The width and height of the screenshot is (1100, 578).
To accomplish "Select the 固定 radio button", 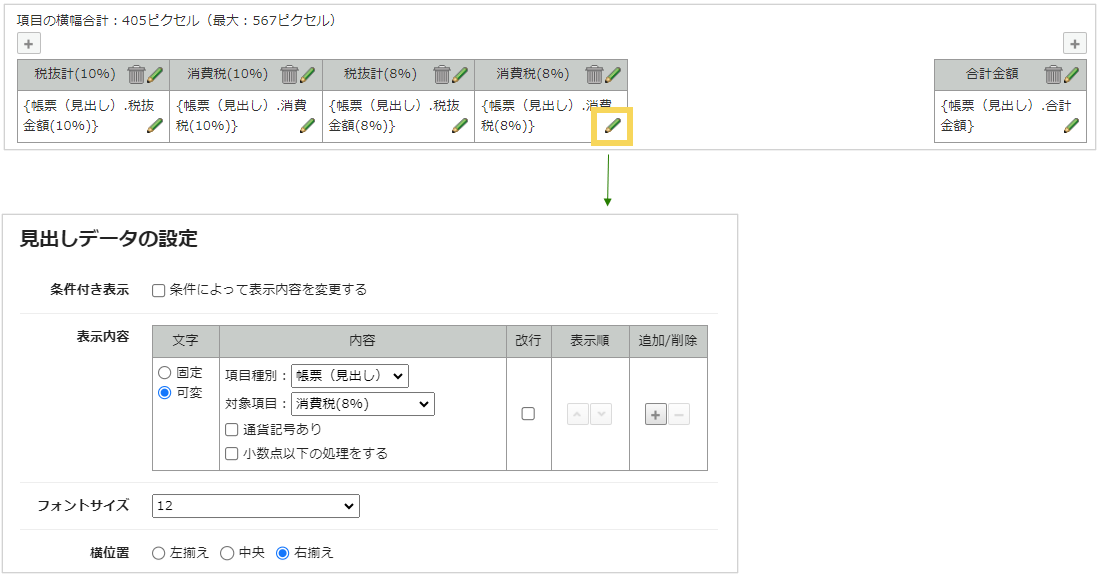I will coord(164,373).
